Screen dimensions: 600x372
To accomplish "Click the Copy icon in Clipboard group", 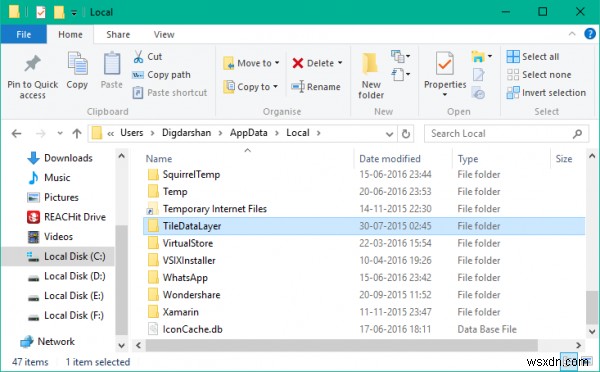I will pyautogui.click(x=77, y=63).
